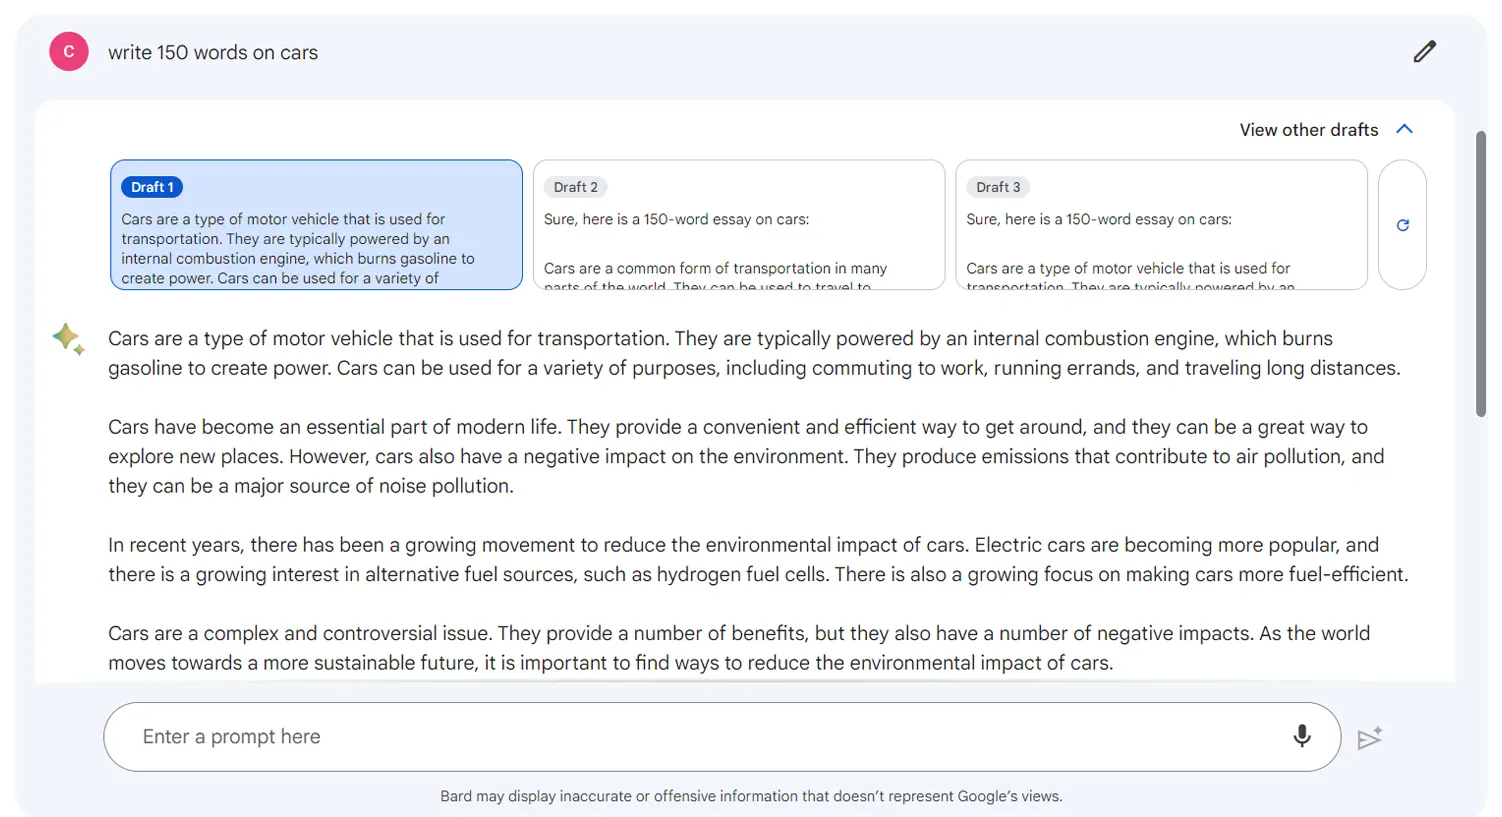Click the microphone icon for voice input
Image resolution: width=1502 pixels, height=817 pixels.
pos(1301,737)
